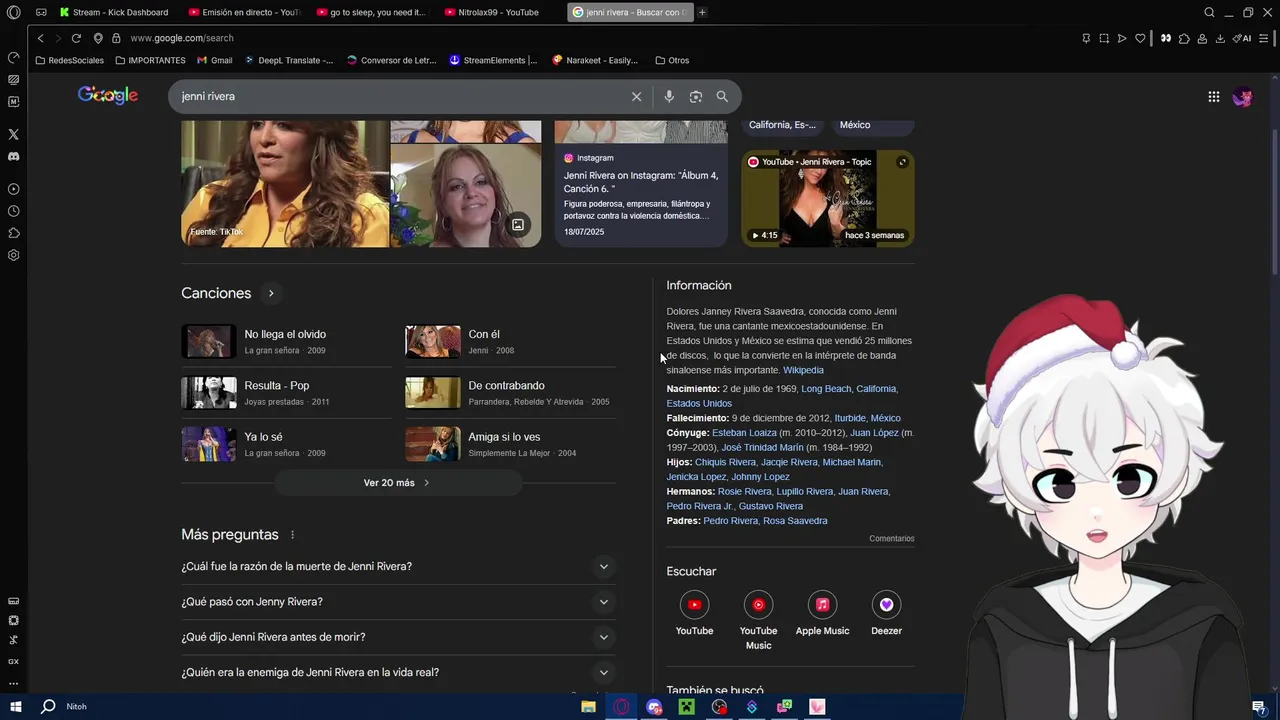Listen on YouTube Music
Image resolution: width=1280 pixels, height=720 pixels.
(758, 620)
